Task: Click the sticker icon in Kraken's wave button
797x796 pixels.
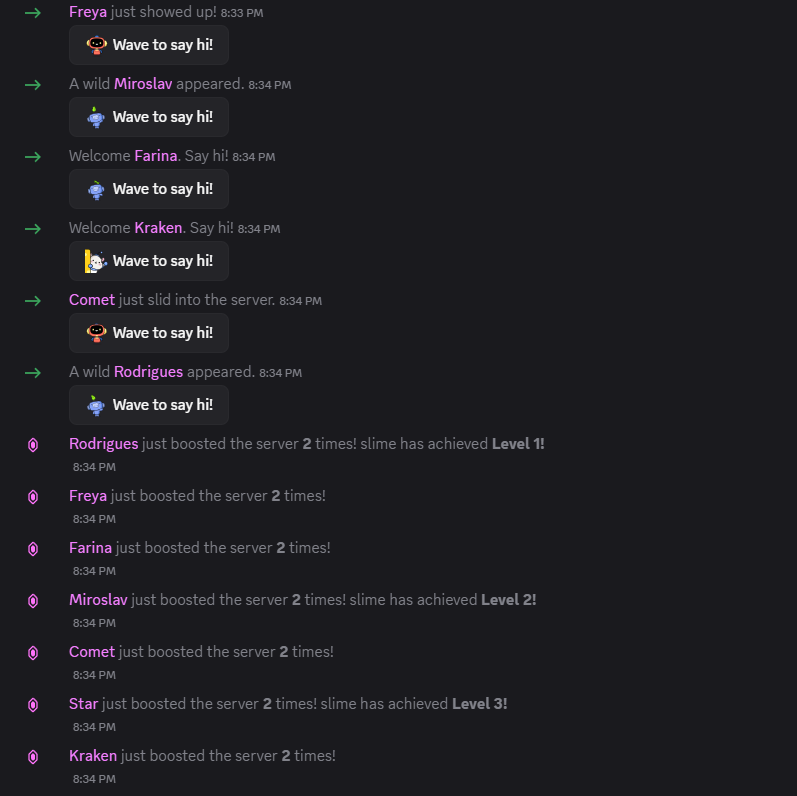Action: 96,261
